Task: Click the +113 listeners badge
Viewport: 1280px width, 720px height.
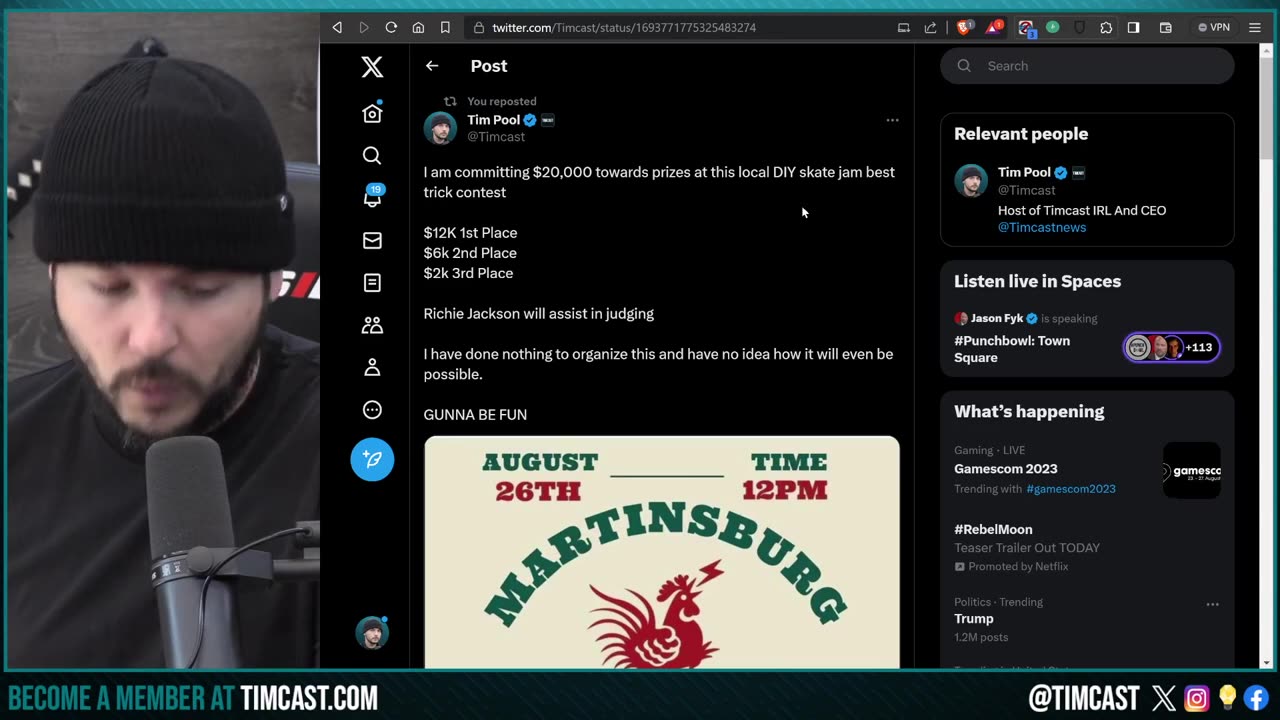Action: tap(1172, 347)
